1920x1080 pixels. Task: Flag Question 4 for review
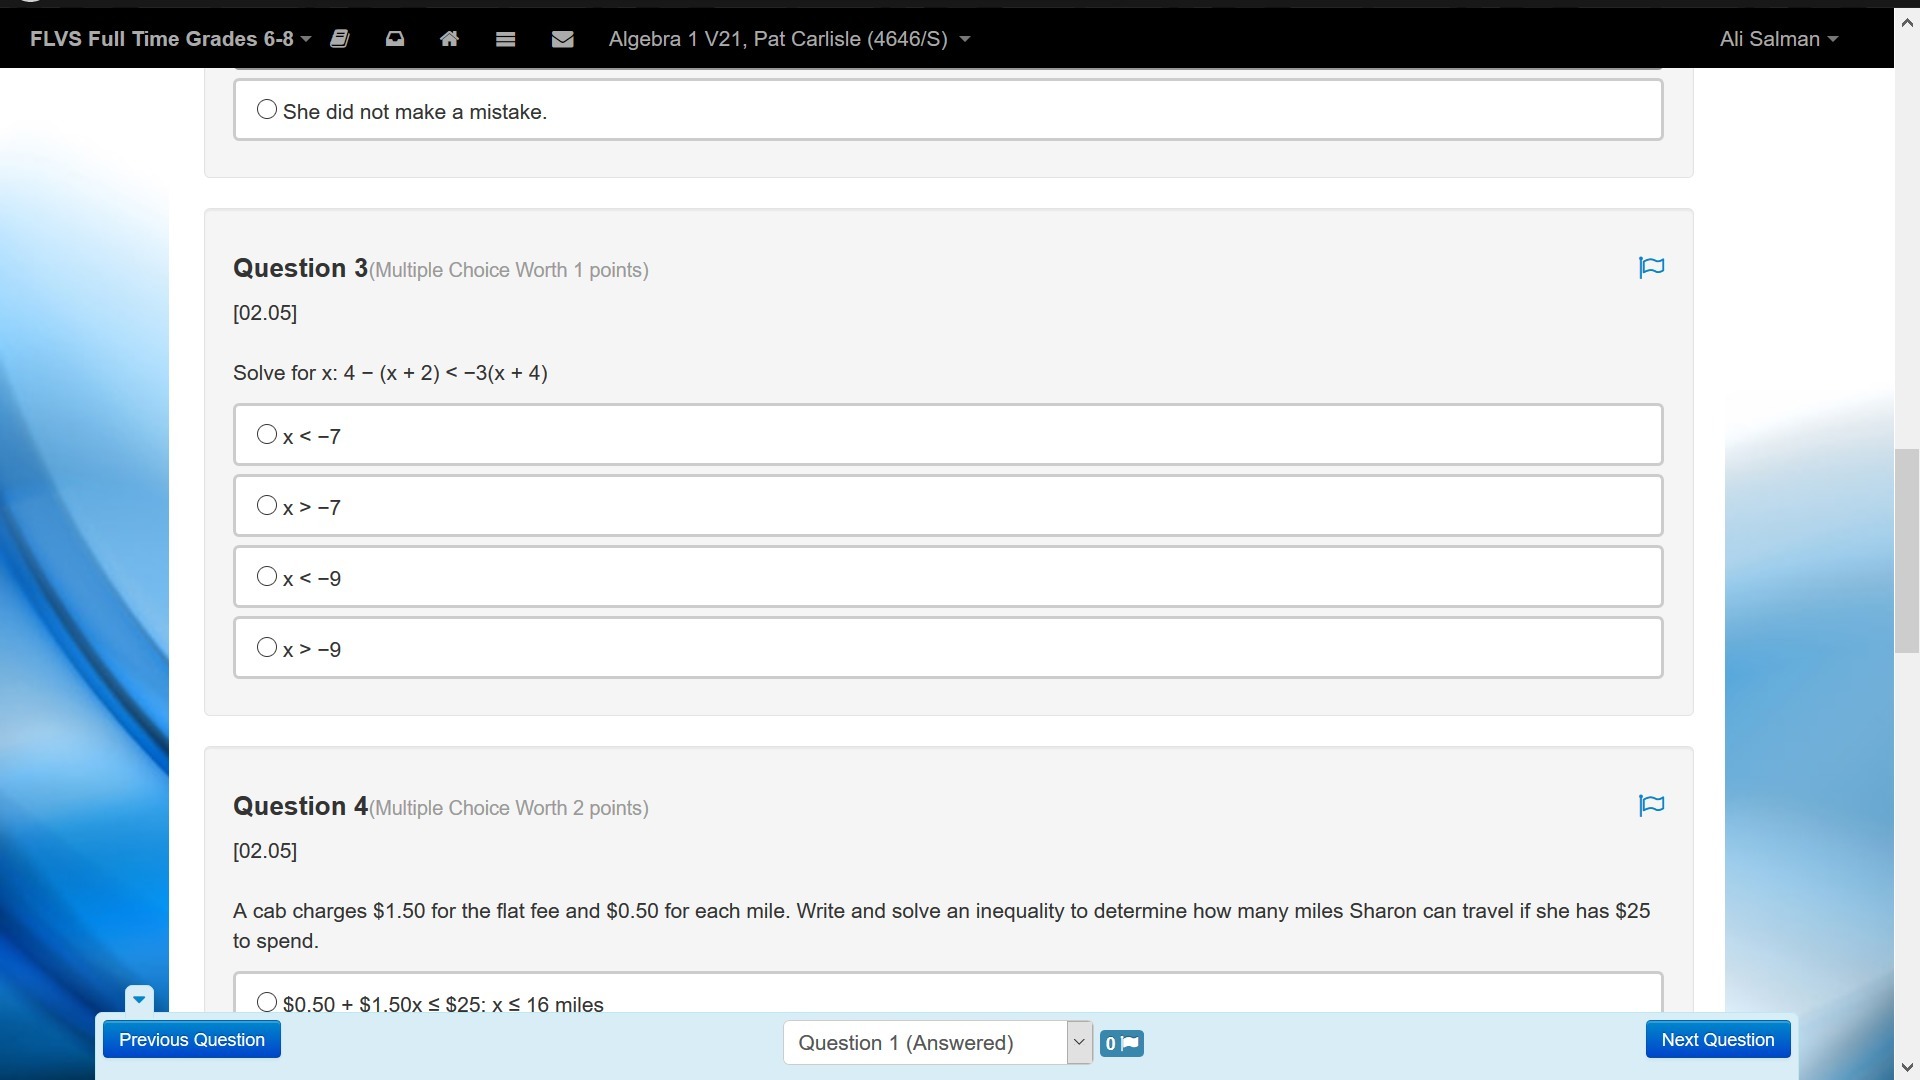point(1651,805)
